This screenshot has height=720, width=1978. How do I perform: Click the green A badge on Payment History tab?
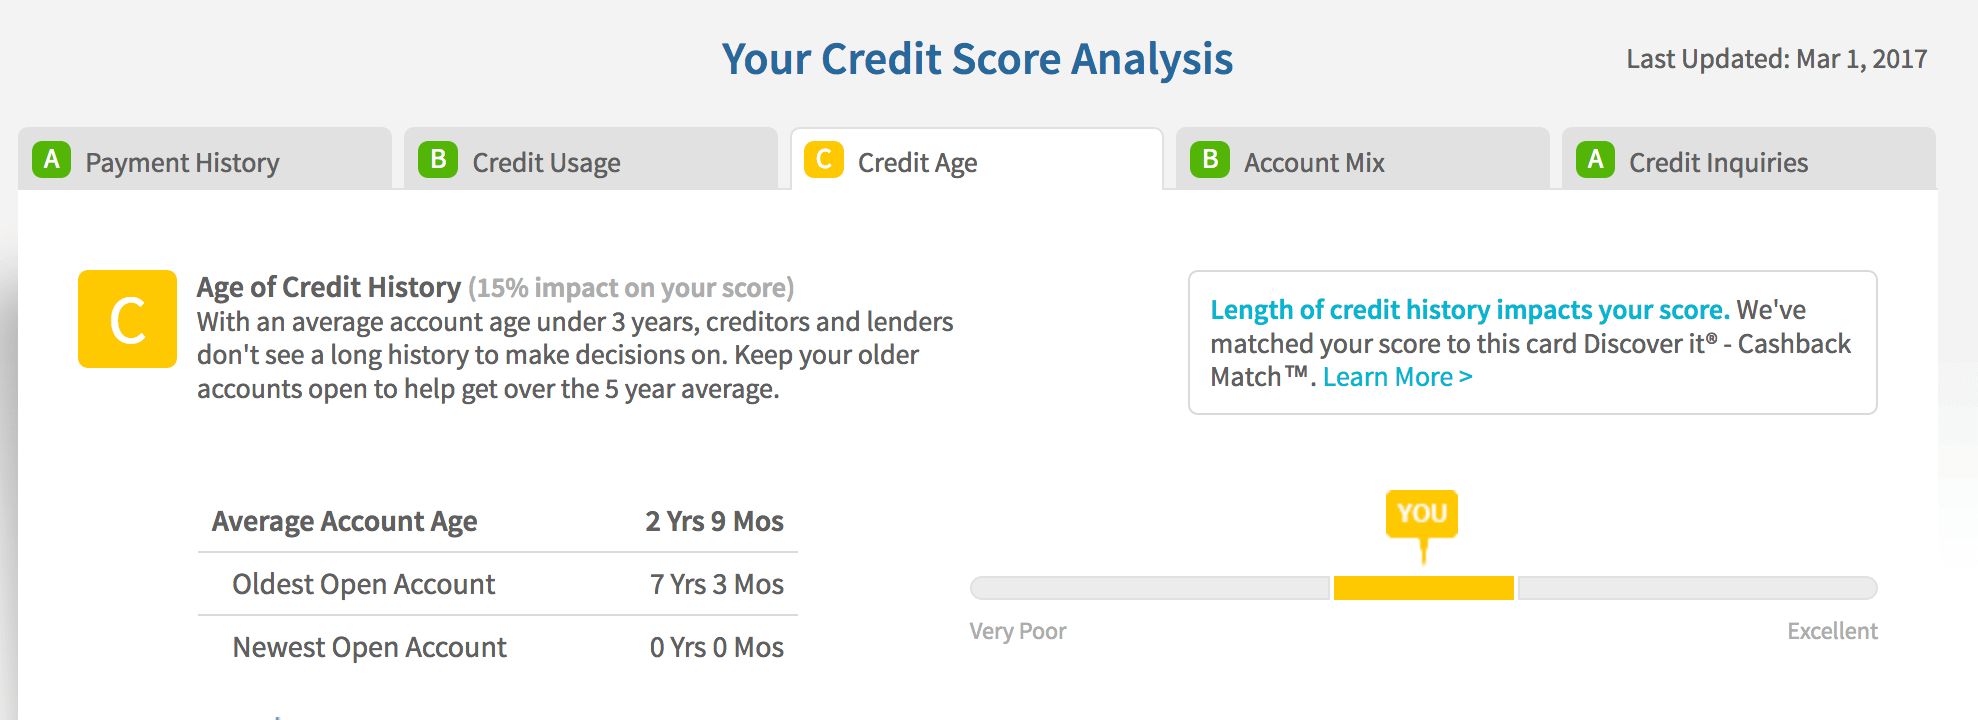click(x=52, y=159)
